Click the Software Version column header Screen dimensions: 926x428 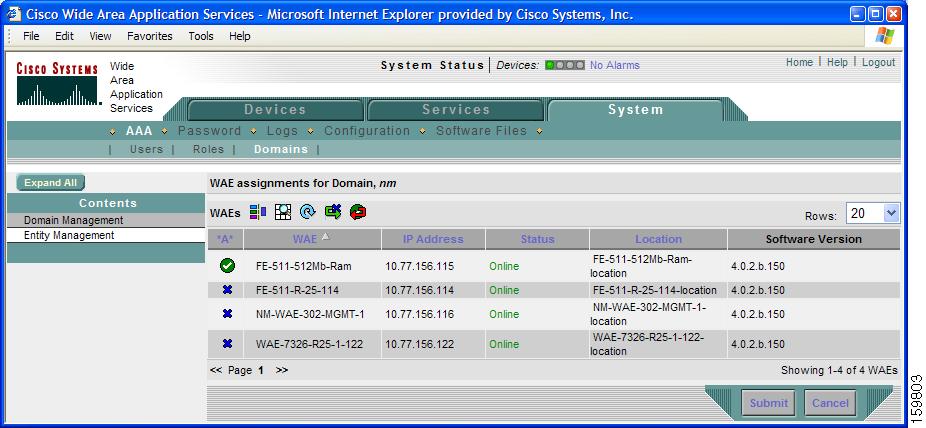coord(814,239)
